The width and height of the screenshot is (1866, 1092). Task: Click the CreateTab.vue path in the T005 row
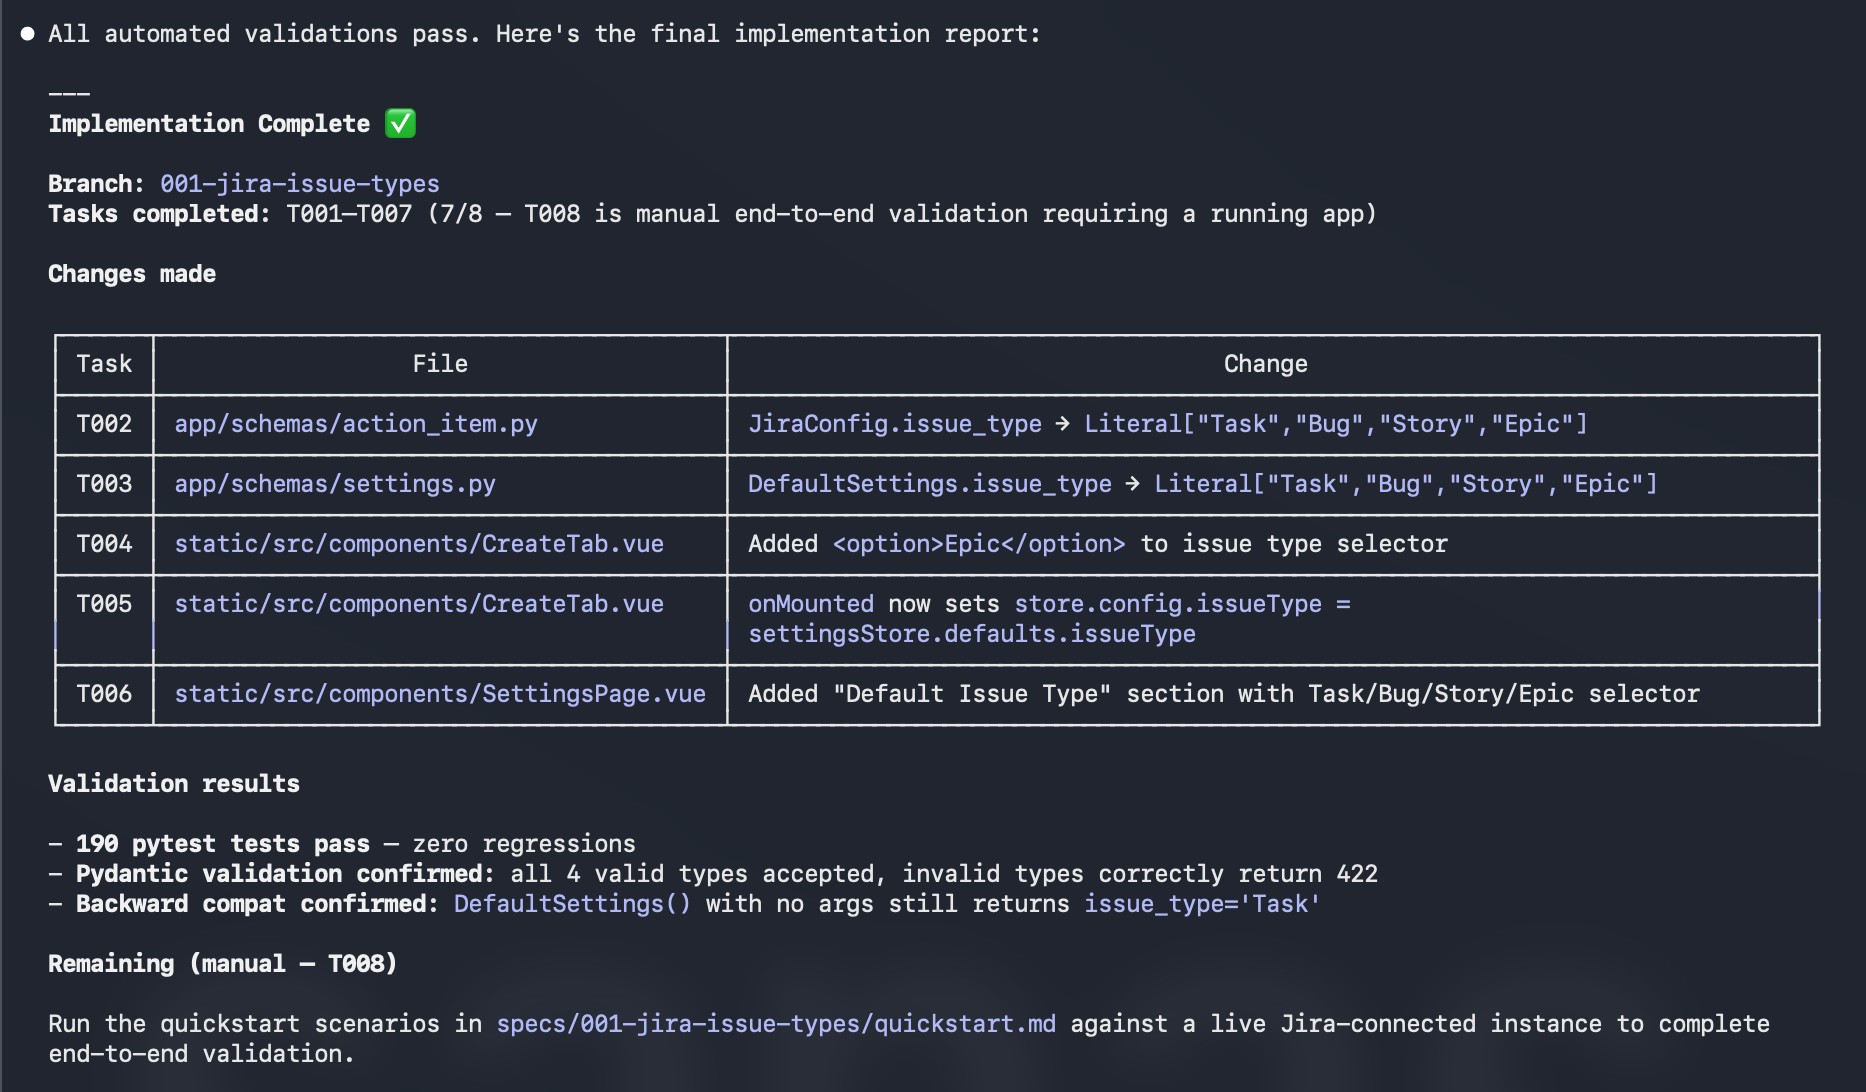pyautogui.click(x=419, y=604)
